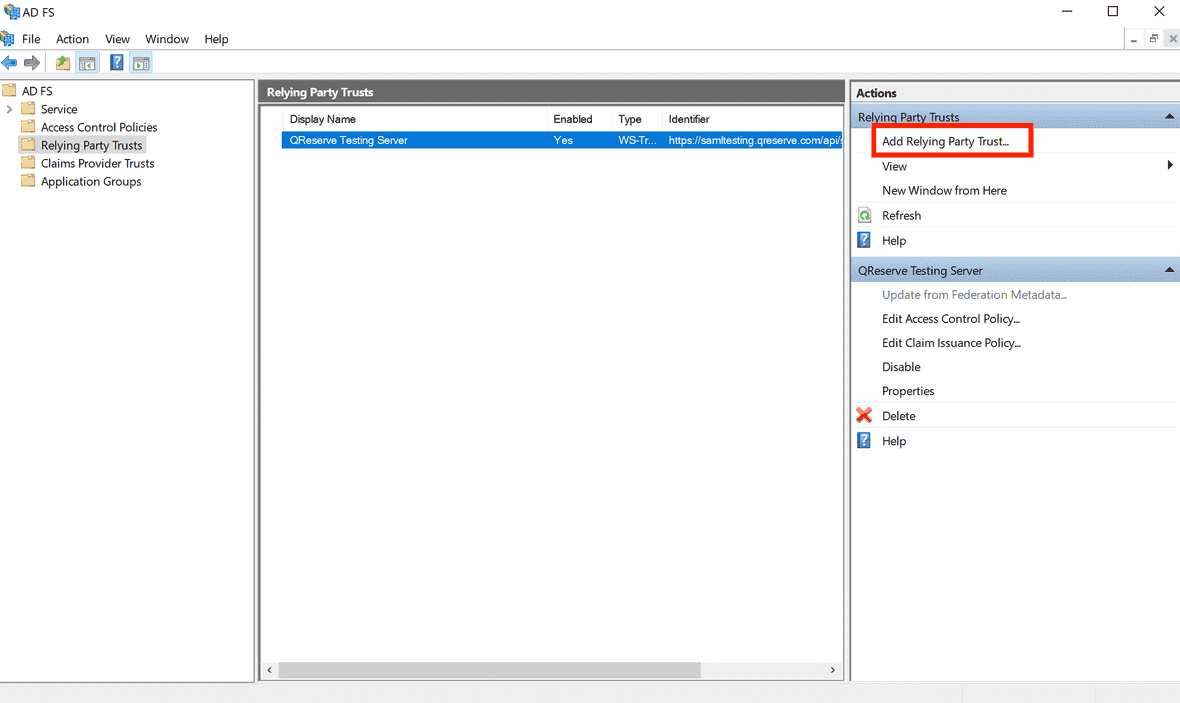This screenshot has width=1180, height=703.
Task: Click the Help icon under QReserve Testing Server
Action: coord(864,441)
